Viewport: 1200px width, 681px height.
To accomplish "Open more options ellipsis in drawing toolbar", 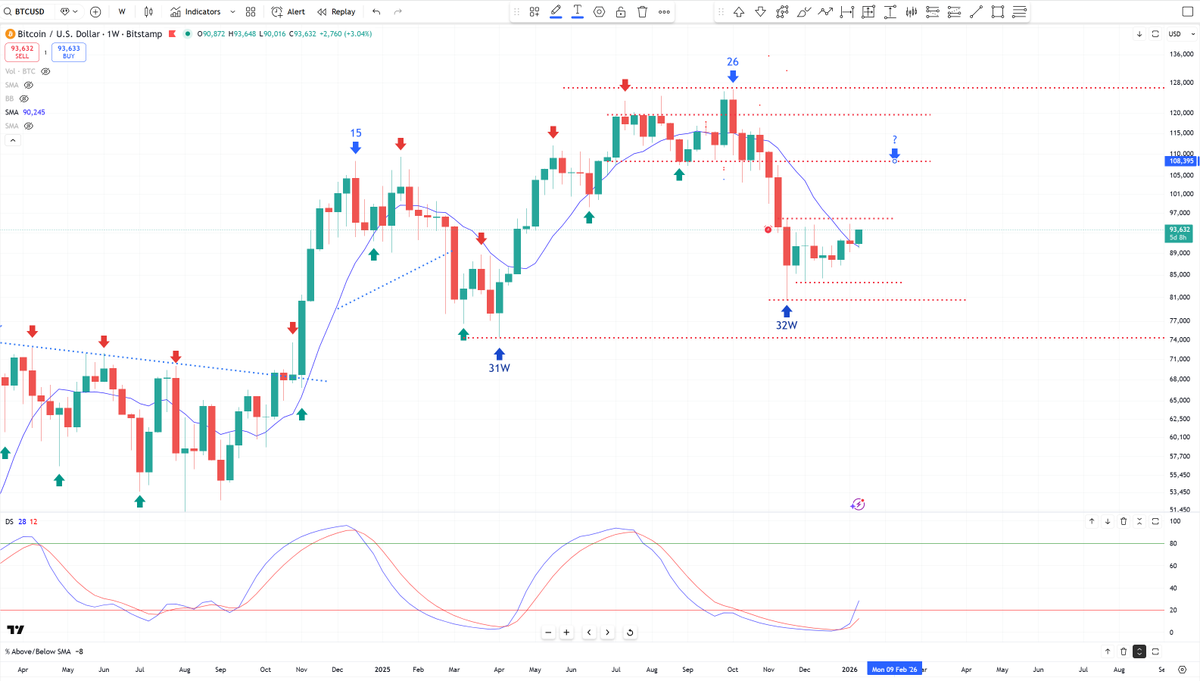I will tap(664, 12).
